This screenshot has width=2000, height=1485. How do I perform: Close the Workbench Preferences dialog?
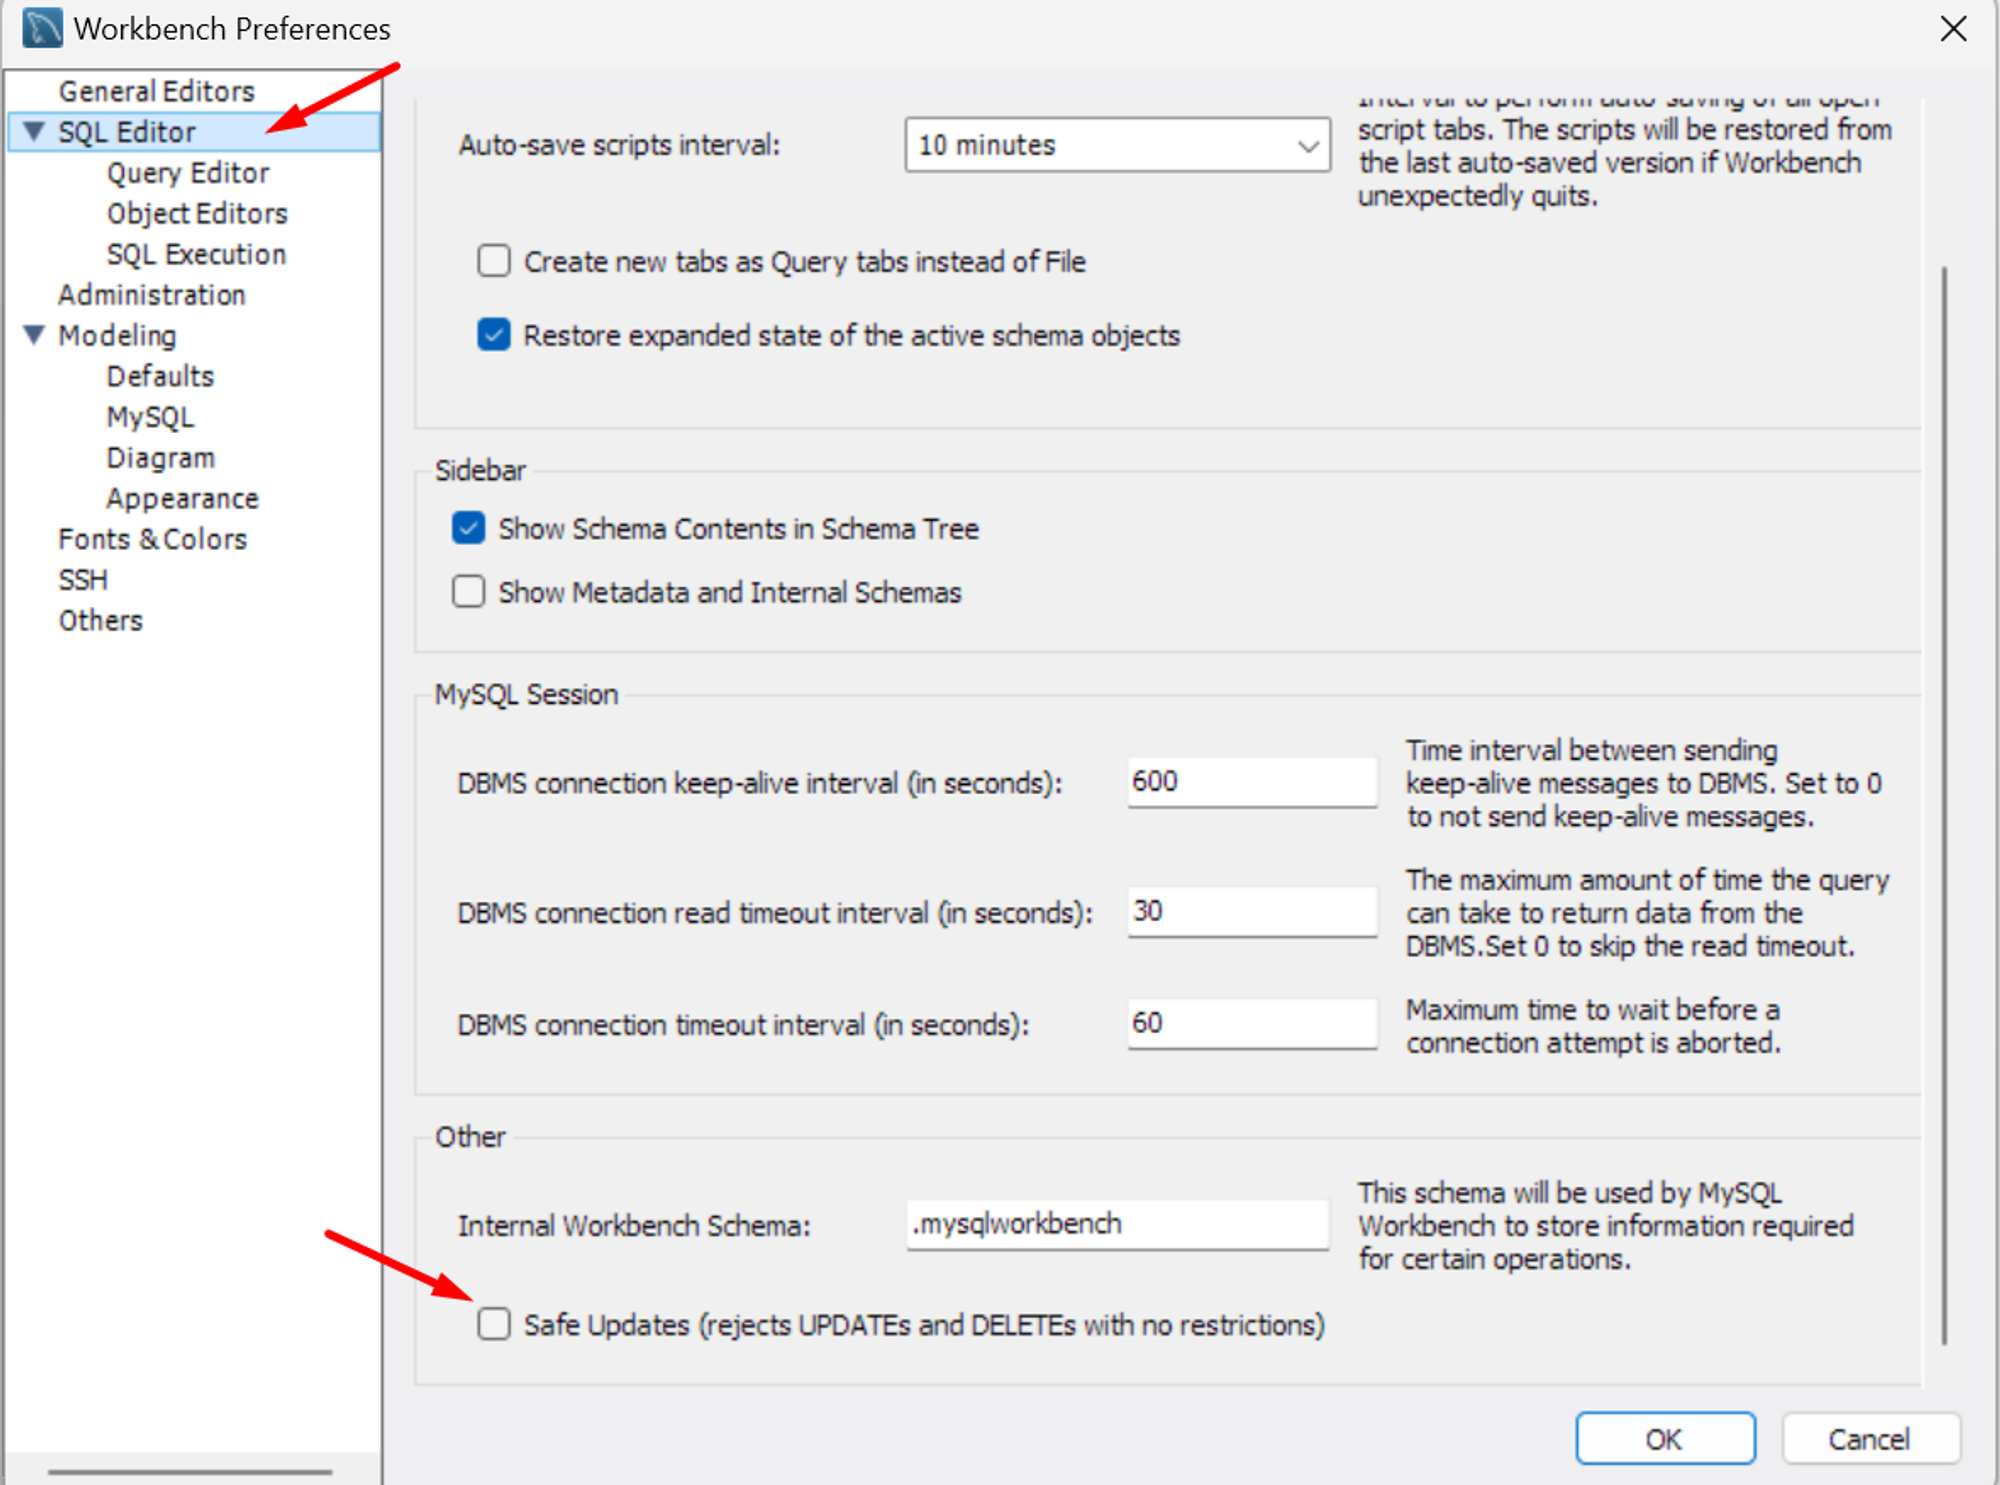pos(1952,28)
